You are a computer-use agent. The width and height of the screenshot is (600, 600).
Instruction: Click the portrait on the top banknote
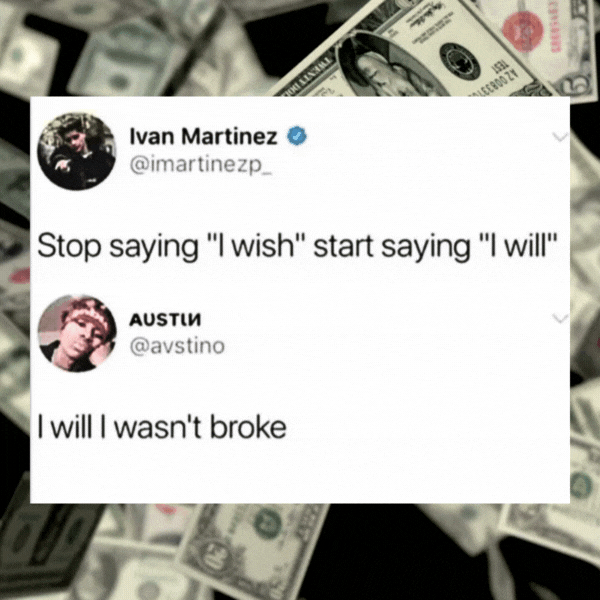coord(386,67)
